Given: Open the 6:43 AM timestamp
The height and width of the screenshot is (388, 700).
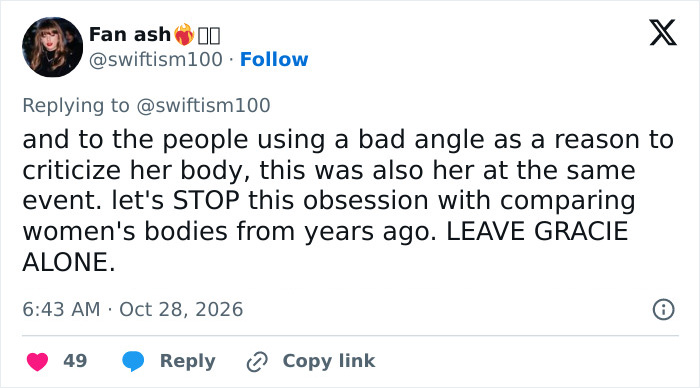Looking at the screenshot, I should (61, 309).
